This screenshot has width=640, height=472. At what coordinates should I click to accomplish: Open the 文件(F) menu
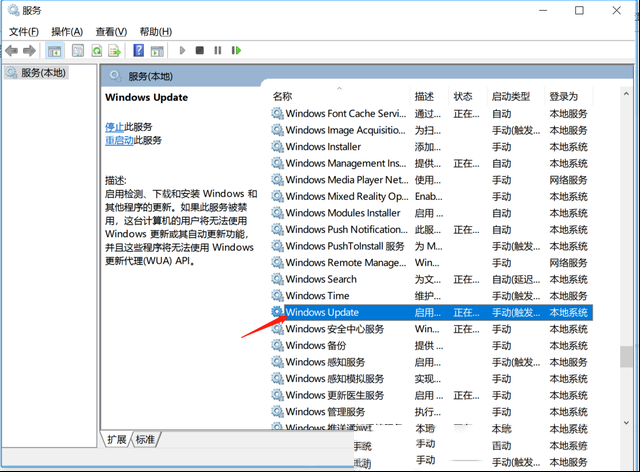pos(24,31)
